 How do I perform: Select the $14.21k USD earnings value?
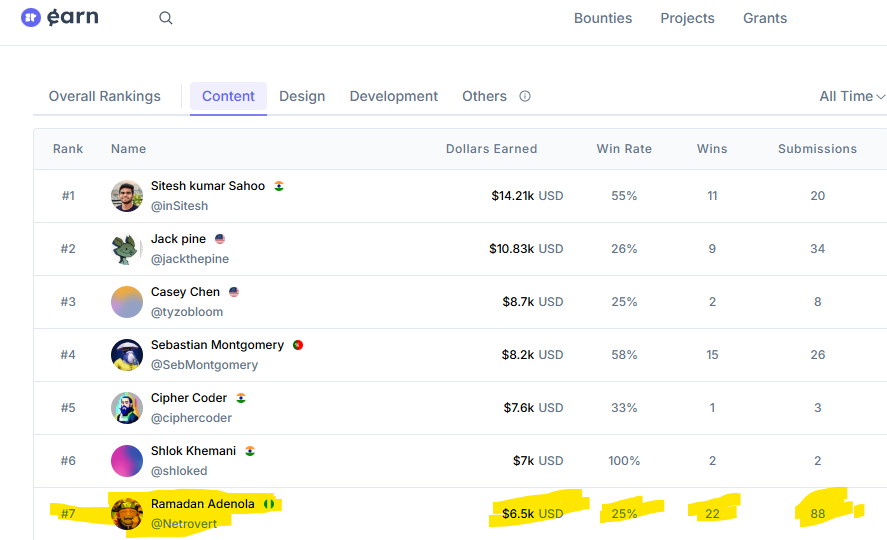coord(527,196)
